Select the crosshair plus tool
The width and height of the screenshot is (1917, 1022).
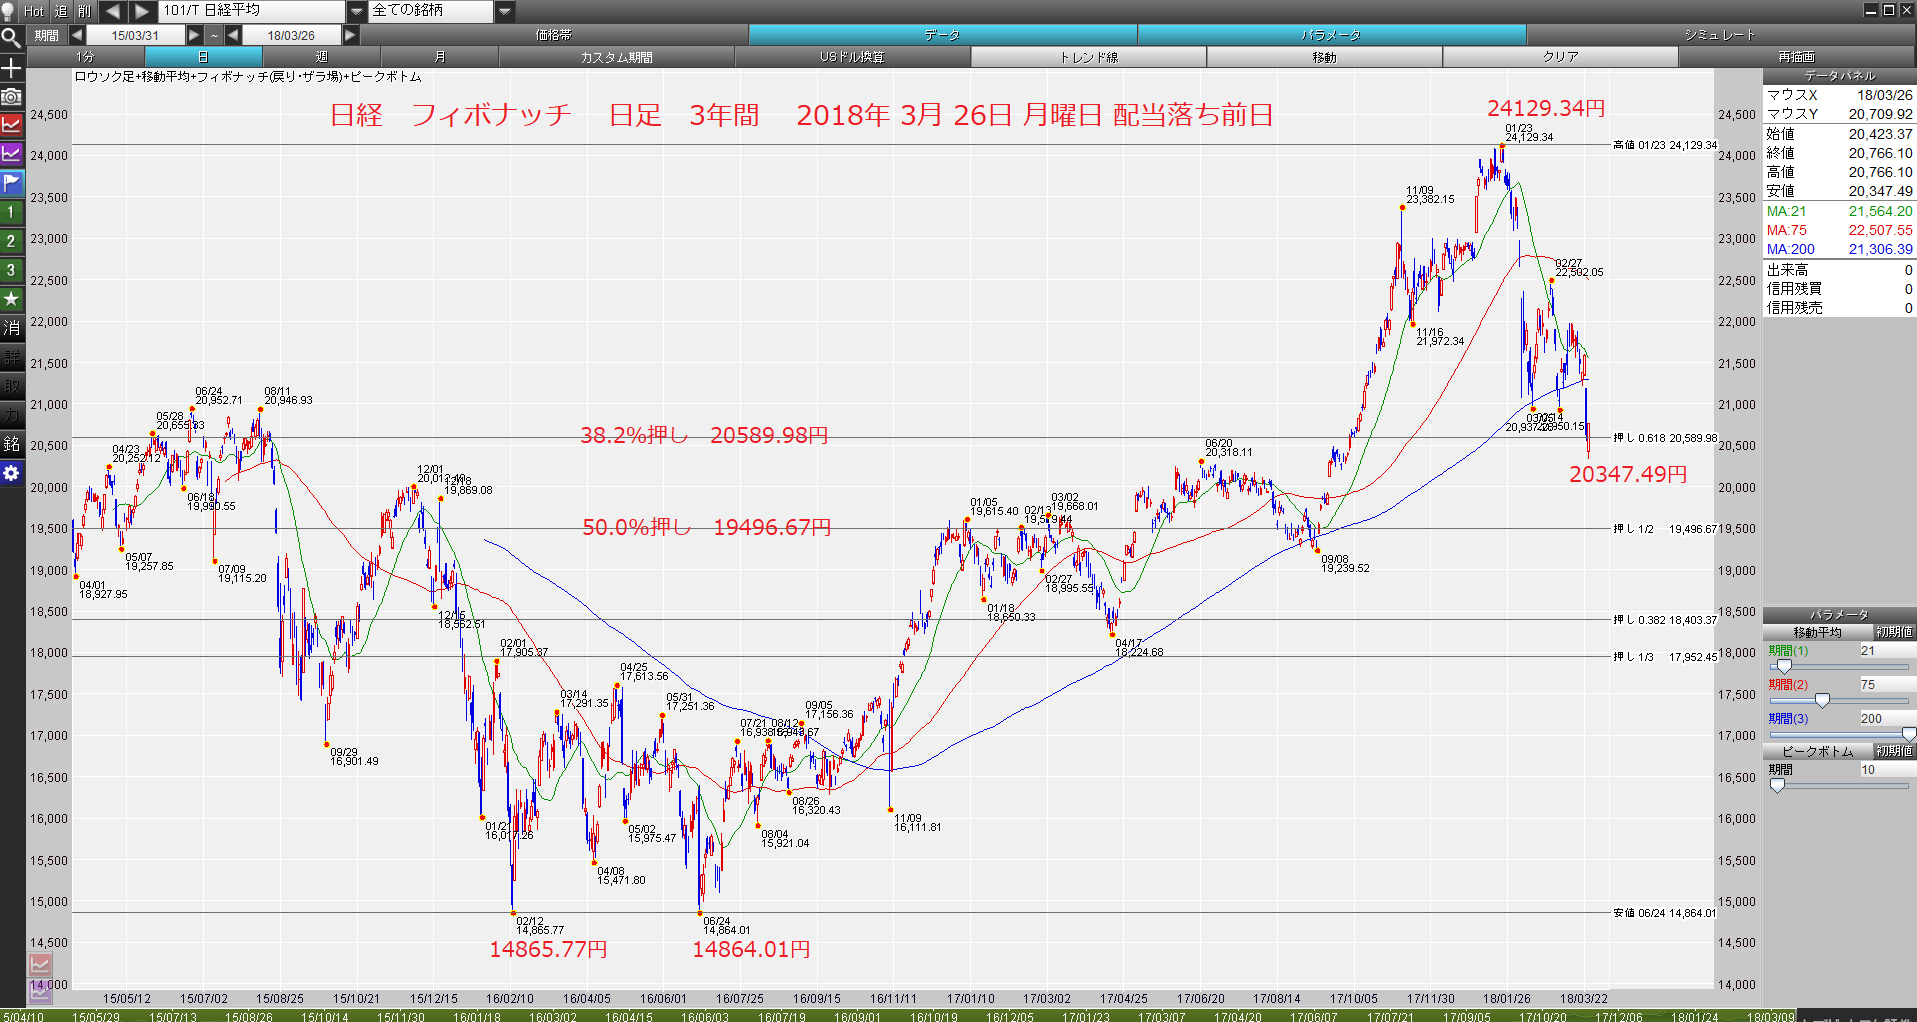pos(11,68)
